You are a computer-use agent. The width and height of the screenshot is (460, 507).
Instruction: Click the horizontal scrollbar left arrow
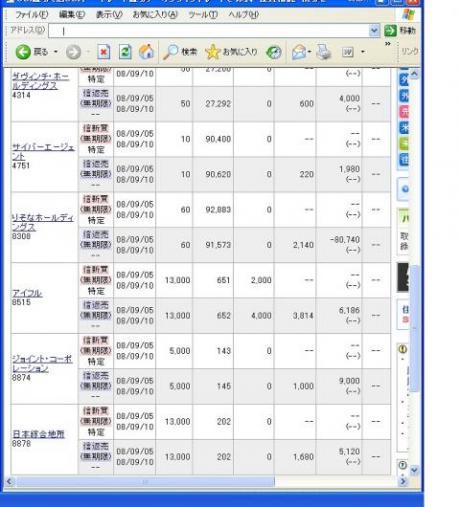[x=9, y=481]
